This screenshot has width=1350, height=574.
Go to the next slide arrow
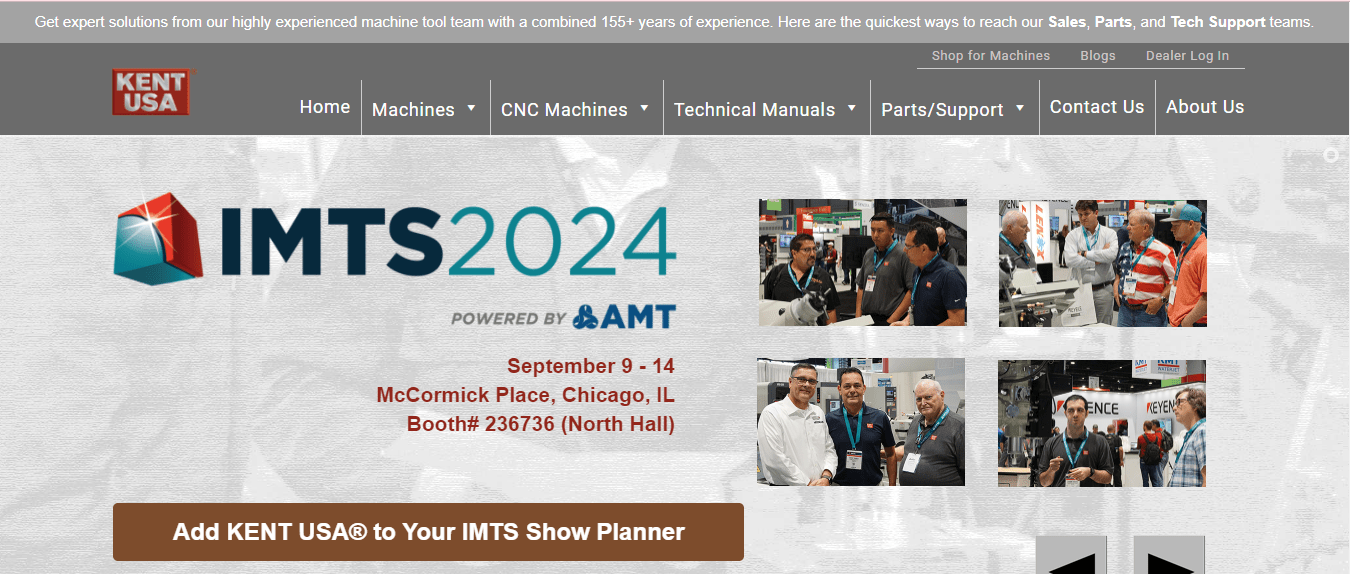(x=1169, y=556)
